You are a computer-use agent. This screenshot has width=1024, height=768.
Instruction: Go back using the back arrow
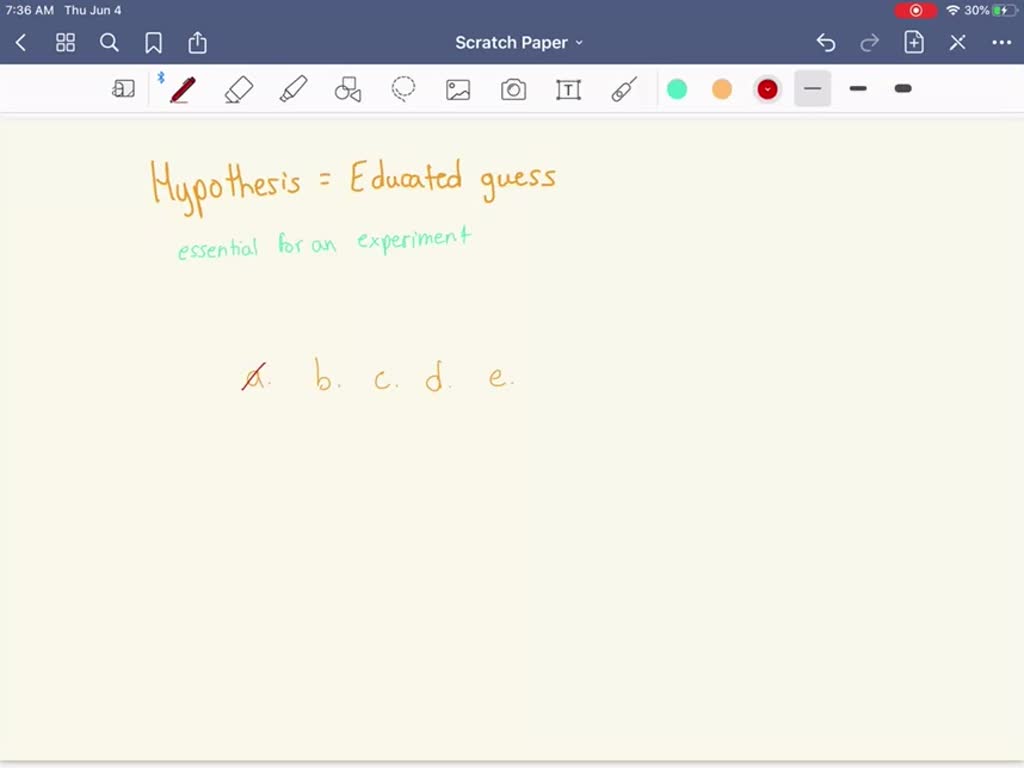[x=21, y=42]
